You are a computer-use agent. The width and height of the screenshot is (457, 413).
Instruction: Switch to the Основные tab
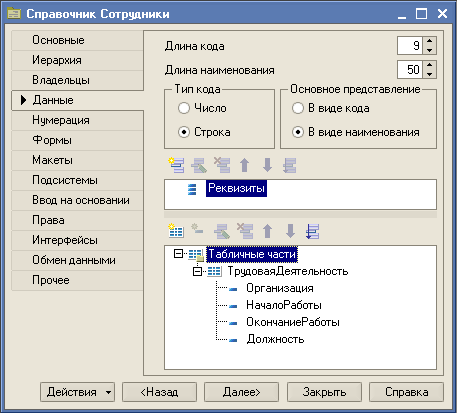point(77,40)
